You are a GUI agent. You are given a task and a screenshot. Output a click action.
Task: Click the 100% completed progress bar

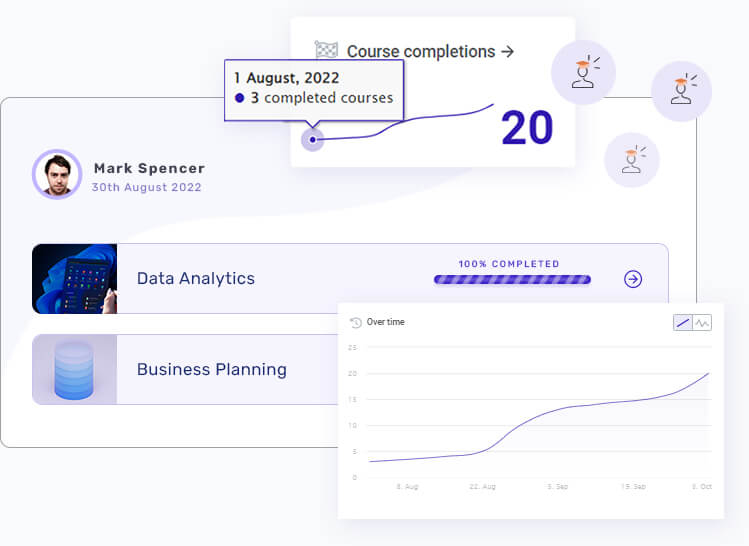512,280
